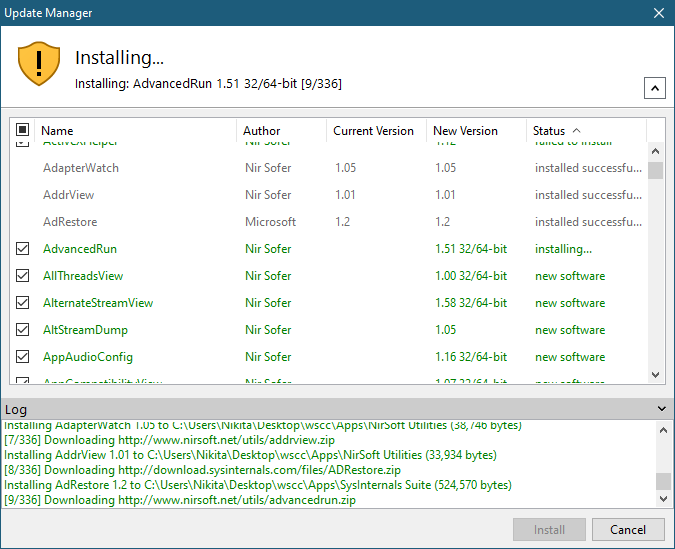Select the AlternateStreamView name text

(98, 303)
